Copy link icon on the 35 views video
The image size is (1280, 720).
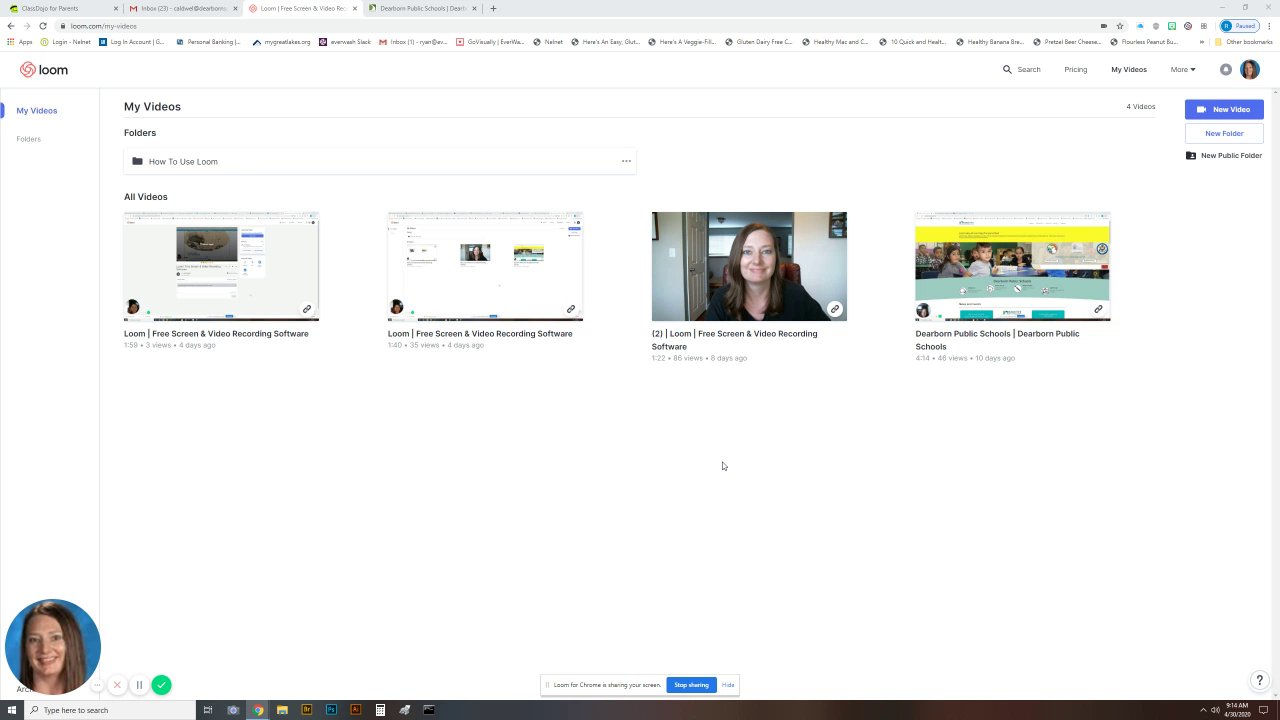coord(571,309)
